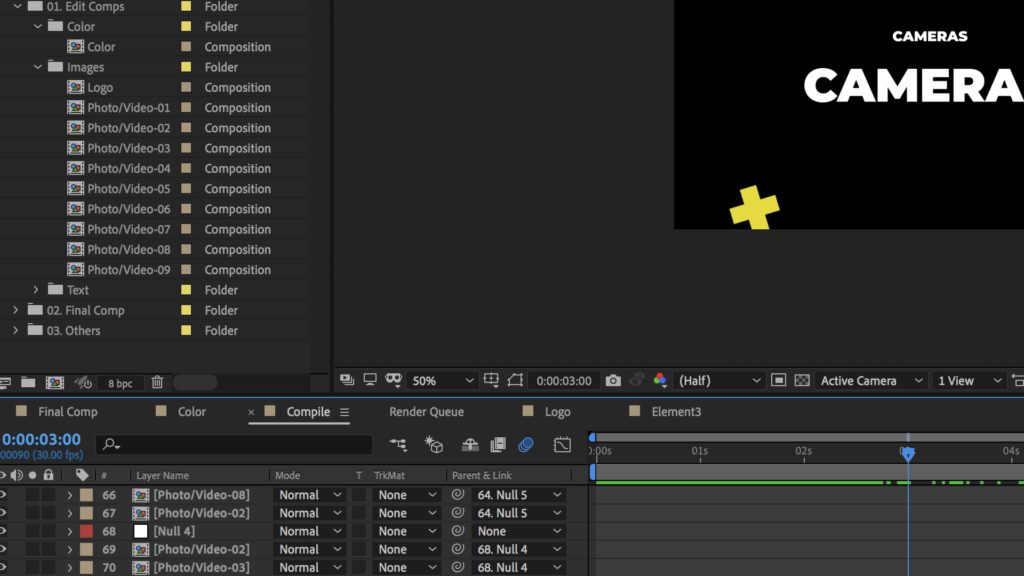Hide the Null 4 layer
Viewport: 1024px width, 576px height.
pyautogui.click(x=2, y=531)
